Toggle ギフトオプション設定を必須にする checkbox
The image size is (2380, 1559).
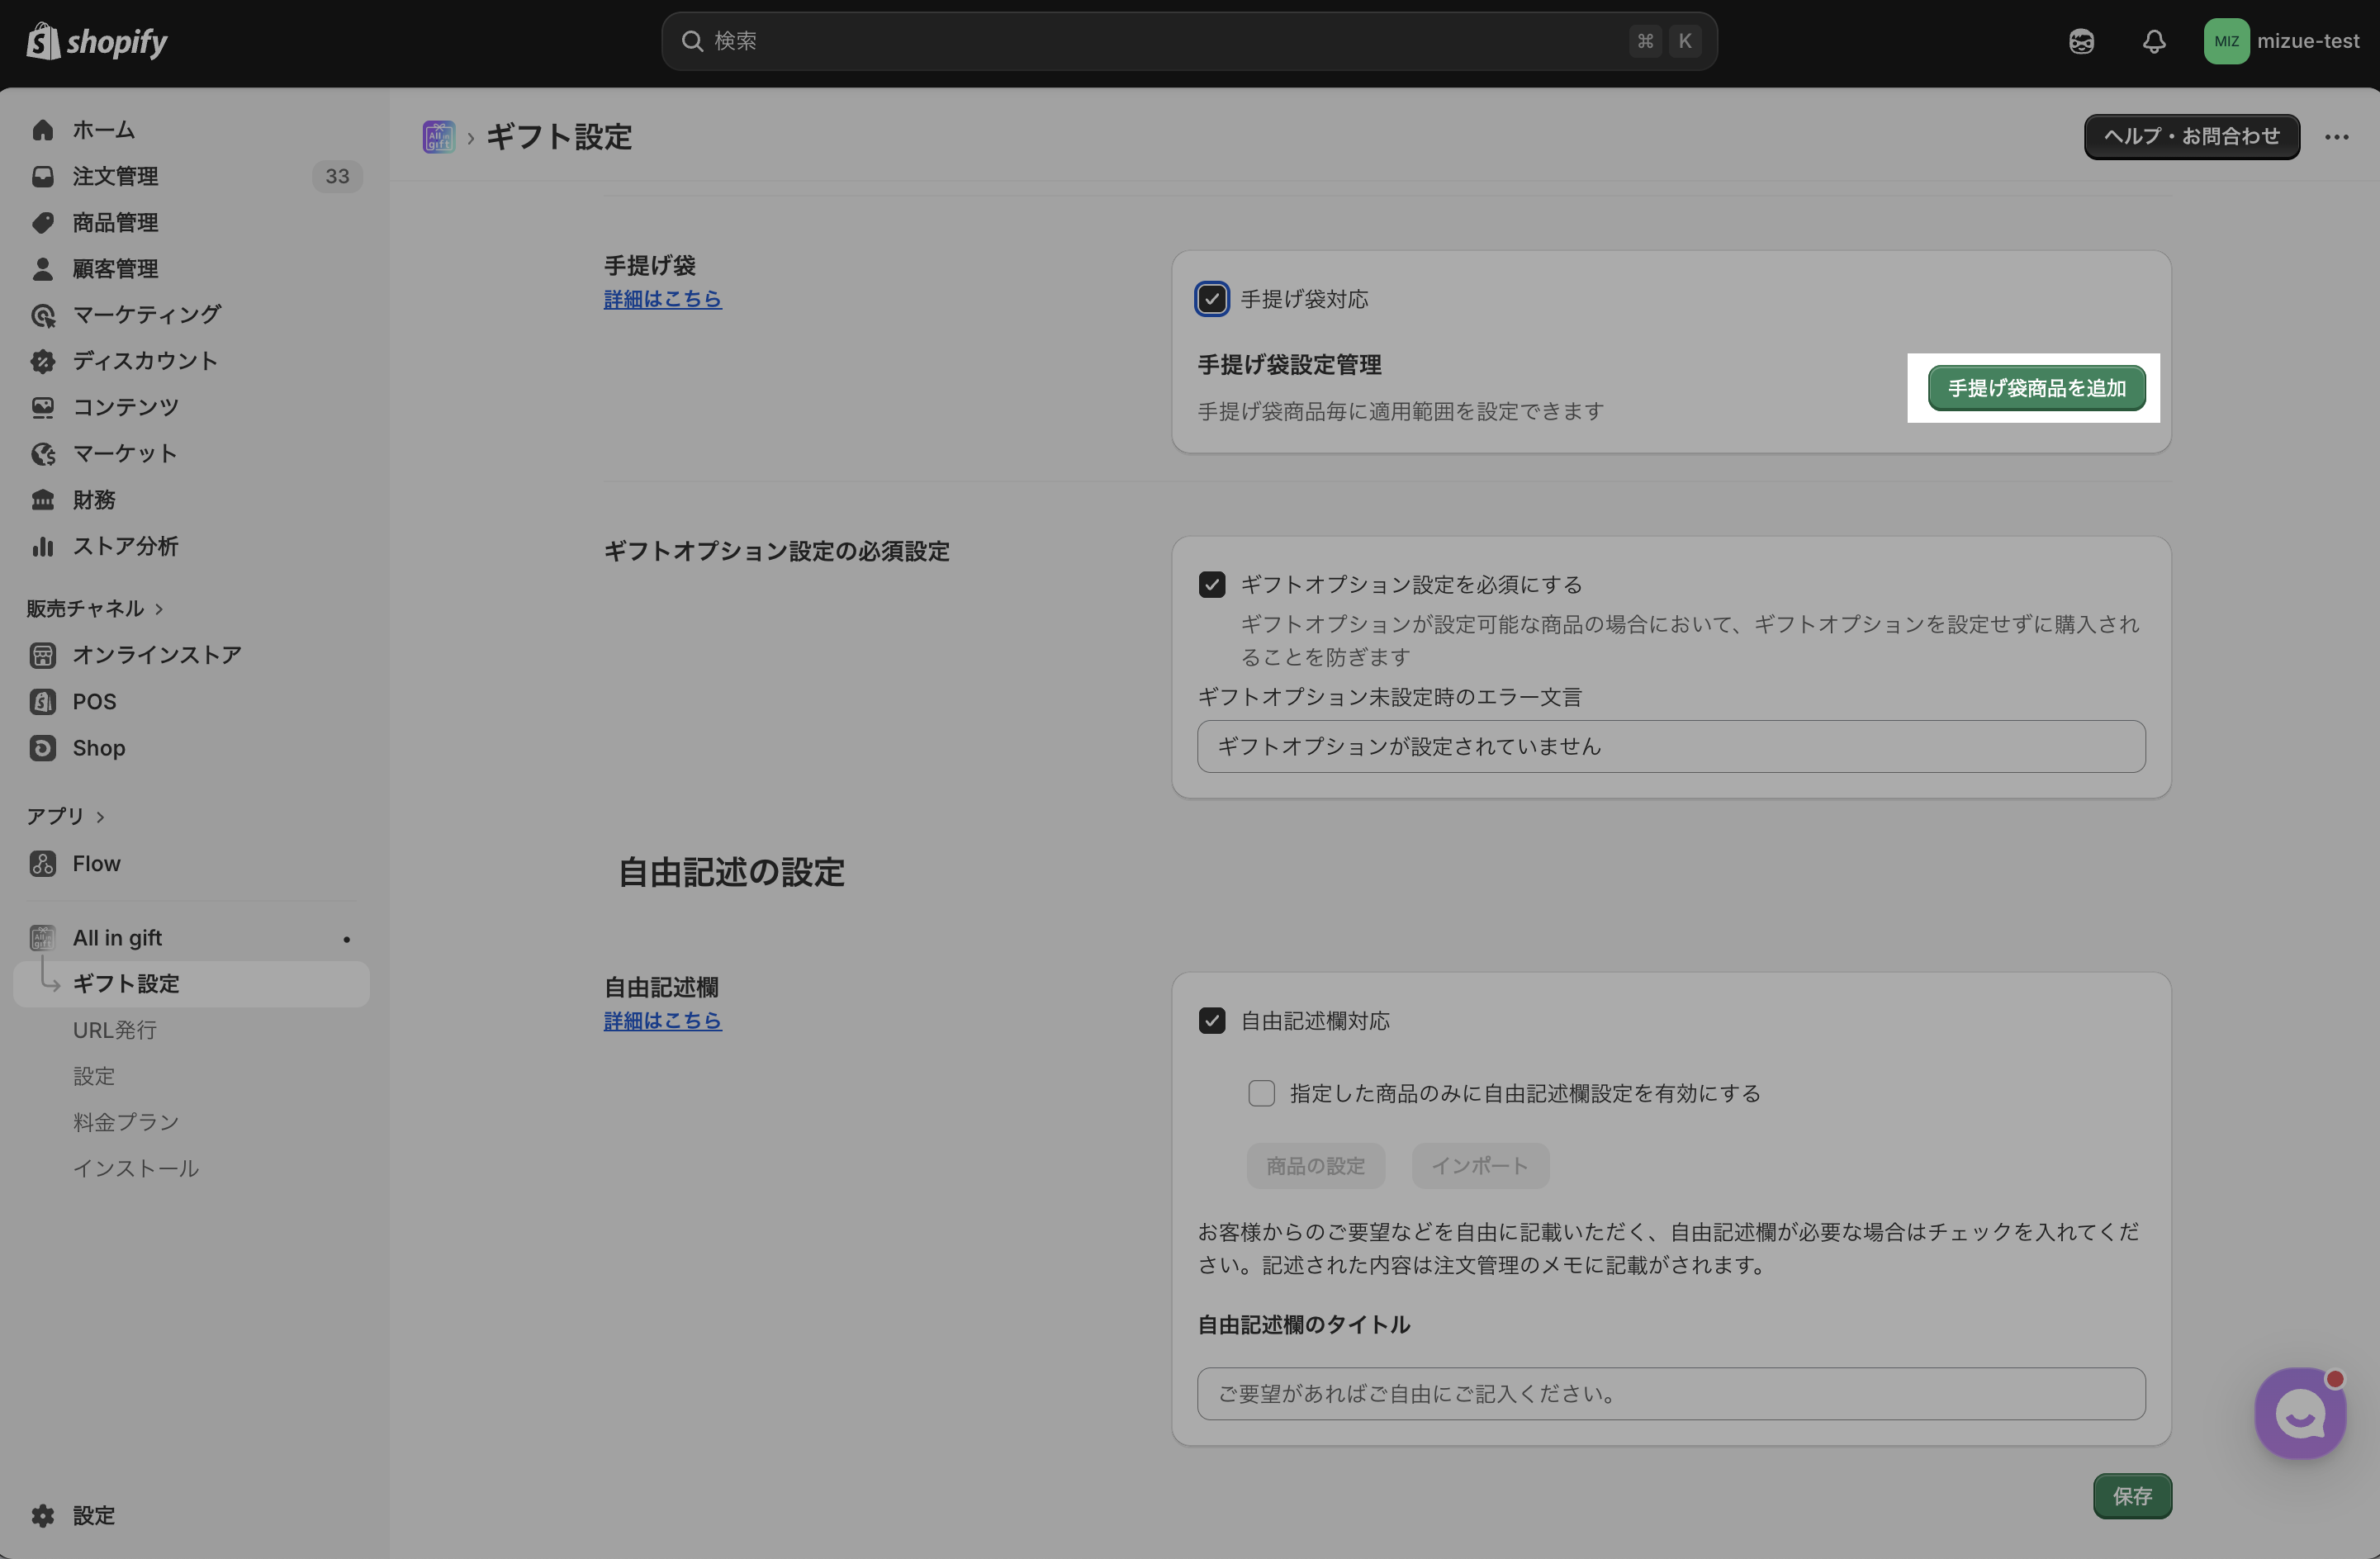[1211, 584]
